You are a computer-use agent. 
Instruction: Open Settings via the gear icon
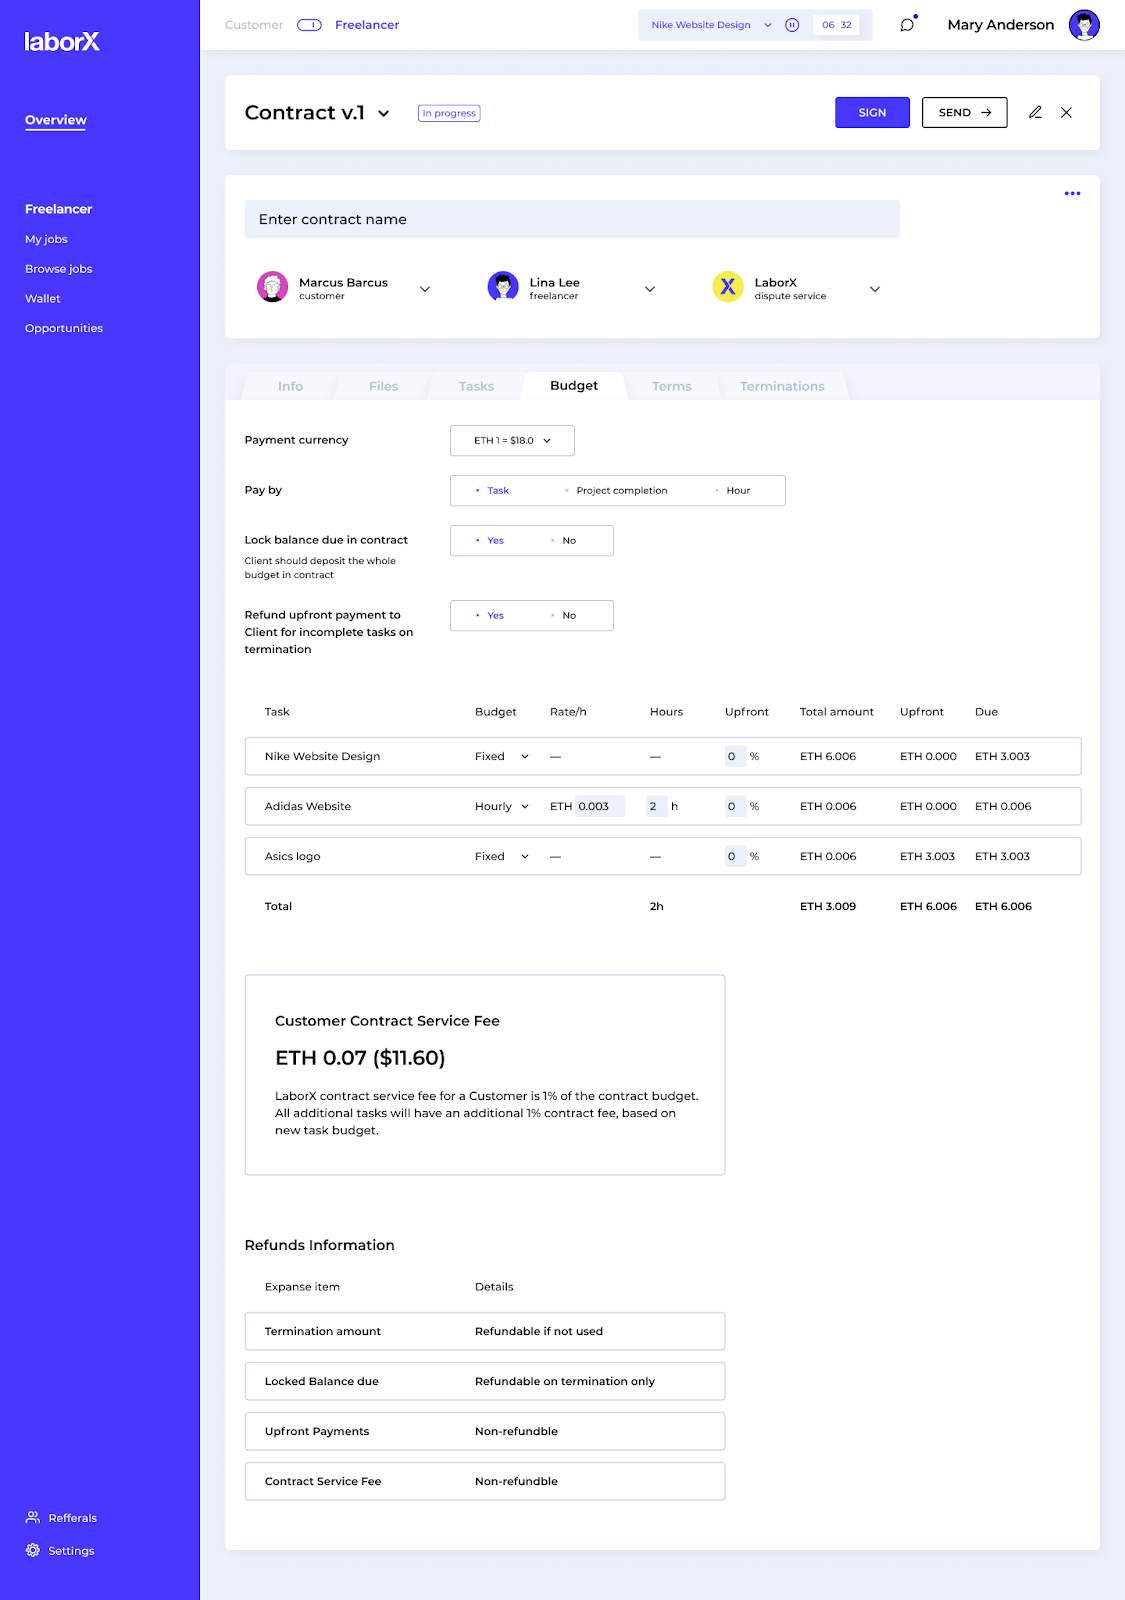[x=33, y=1550]
